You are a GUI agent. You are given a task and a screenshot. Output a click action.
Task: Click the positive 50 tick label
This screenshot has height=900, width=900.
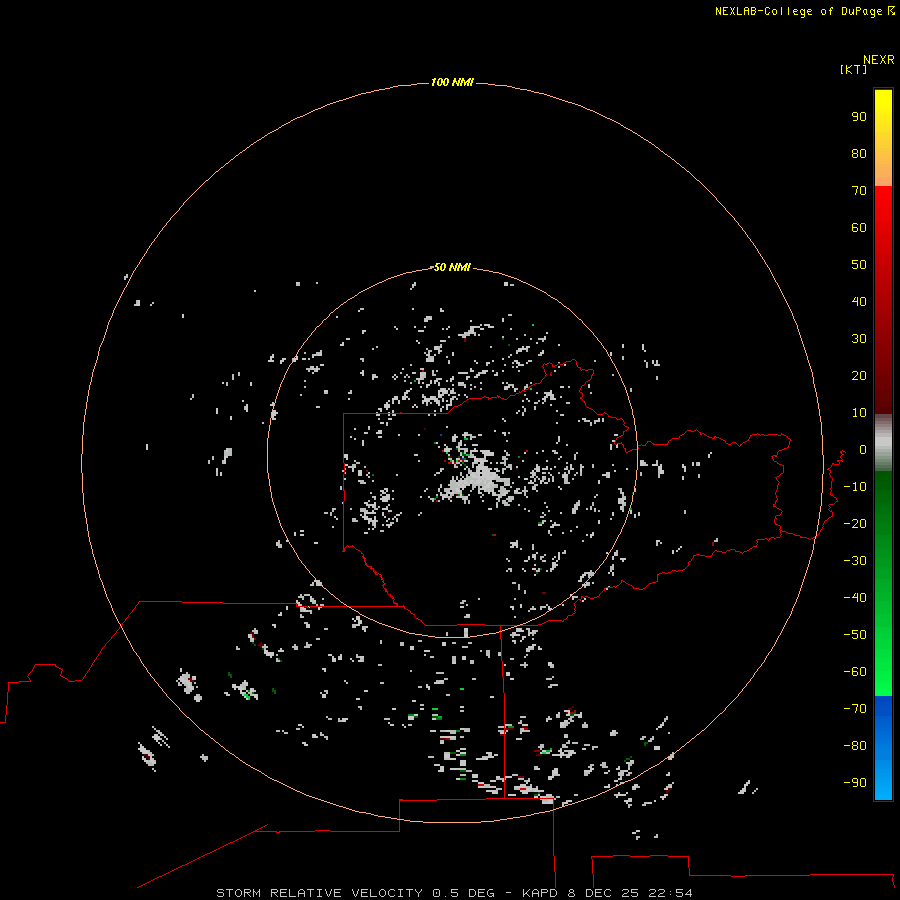click(x=859, y=265)
